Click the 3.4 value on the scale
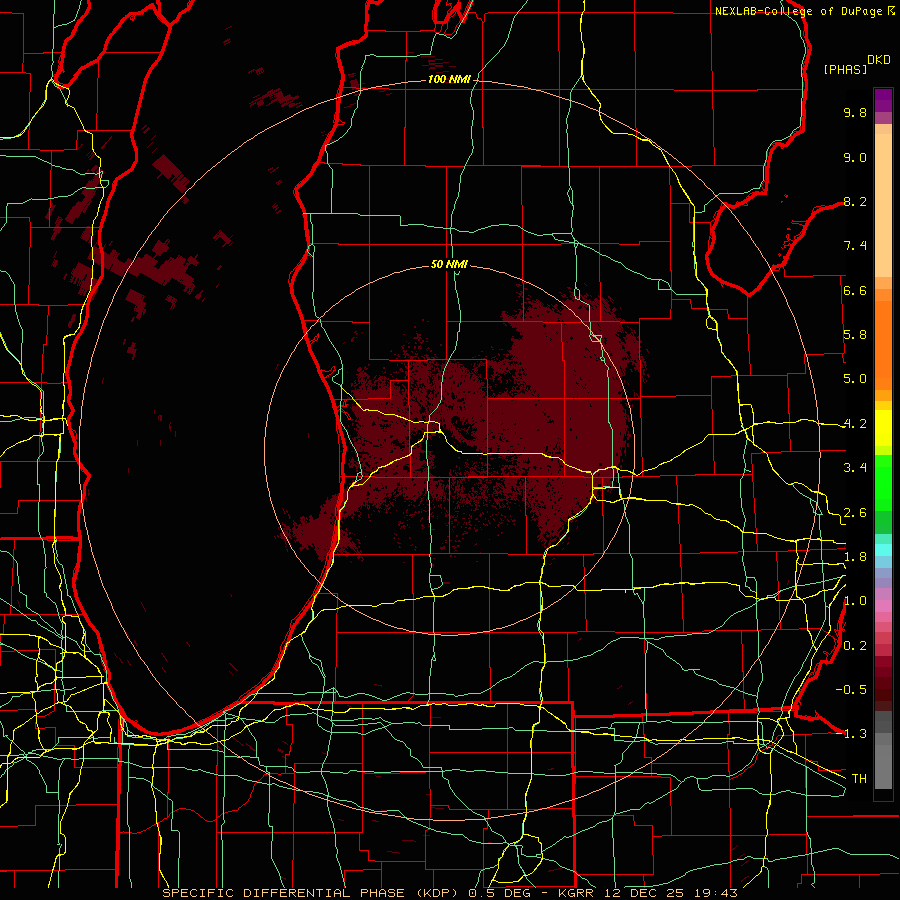This screenshot has height=900, width=900. point(855,468)
